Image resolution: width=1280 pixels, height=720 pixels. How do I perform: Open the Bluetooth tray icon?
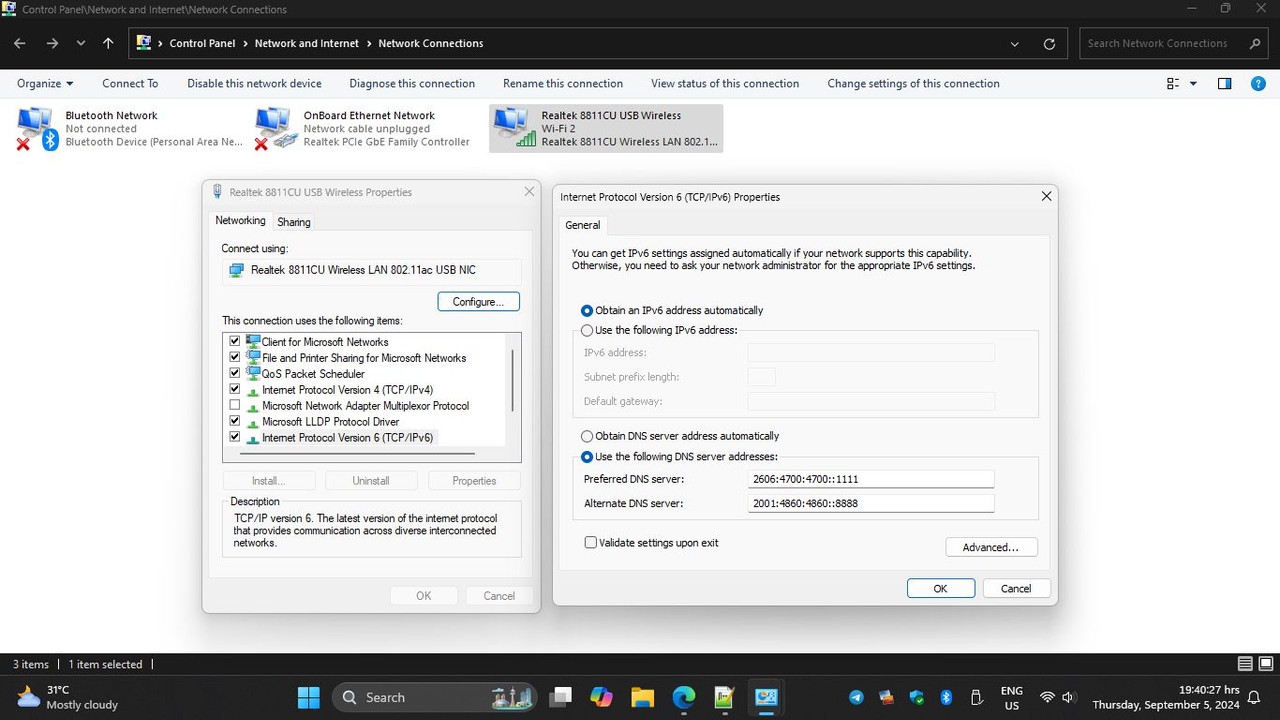point(946,697)
